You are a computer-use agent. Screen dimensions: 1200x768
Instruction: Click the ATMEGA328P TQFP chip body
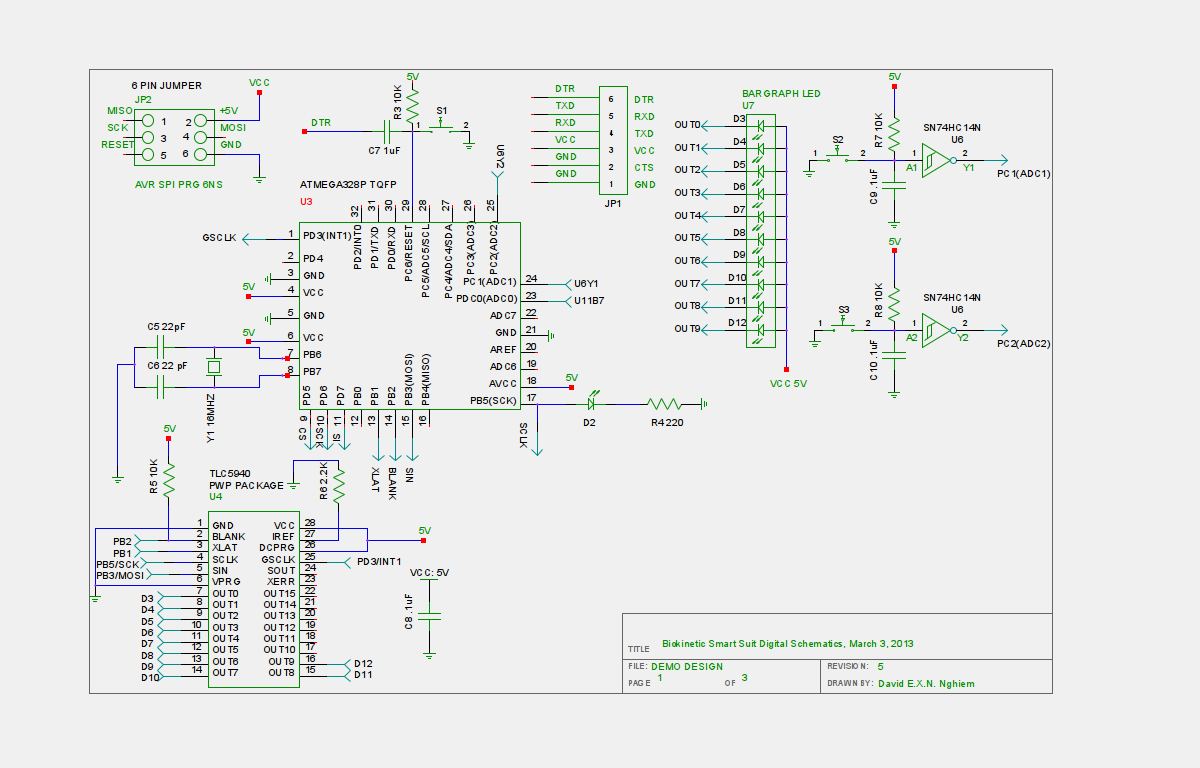[x=410, y=316]
